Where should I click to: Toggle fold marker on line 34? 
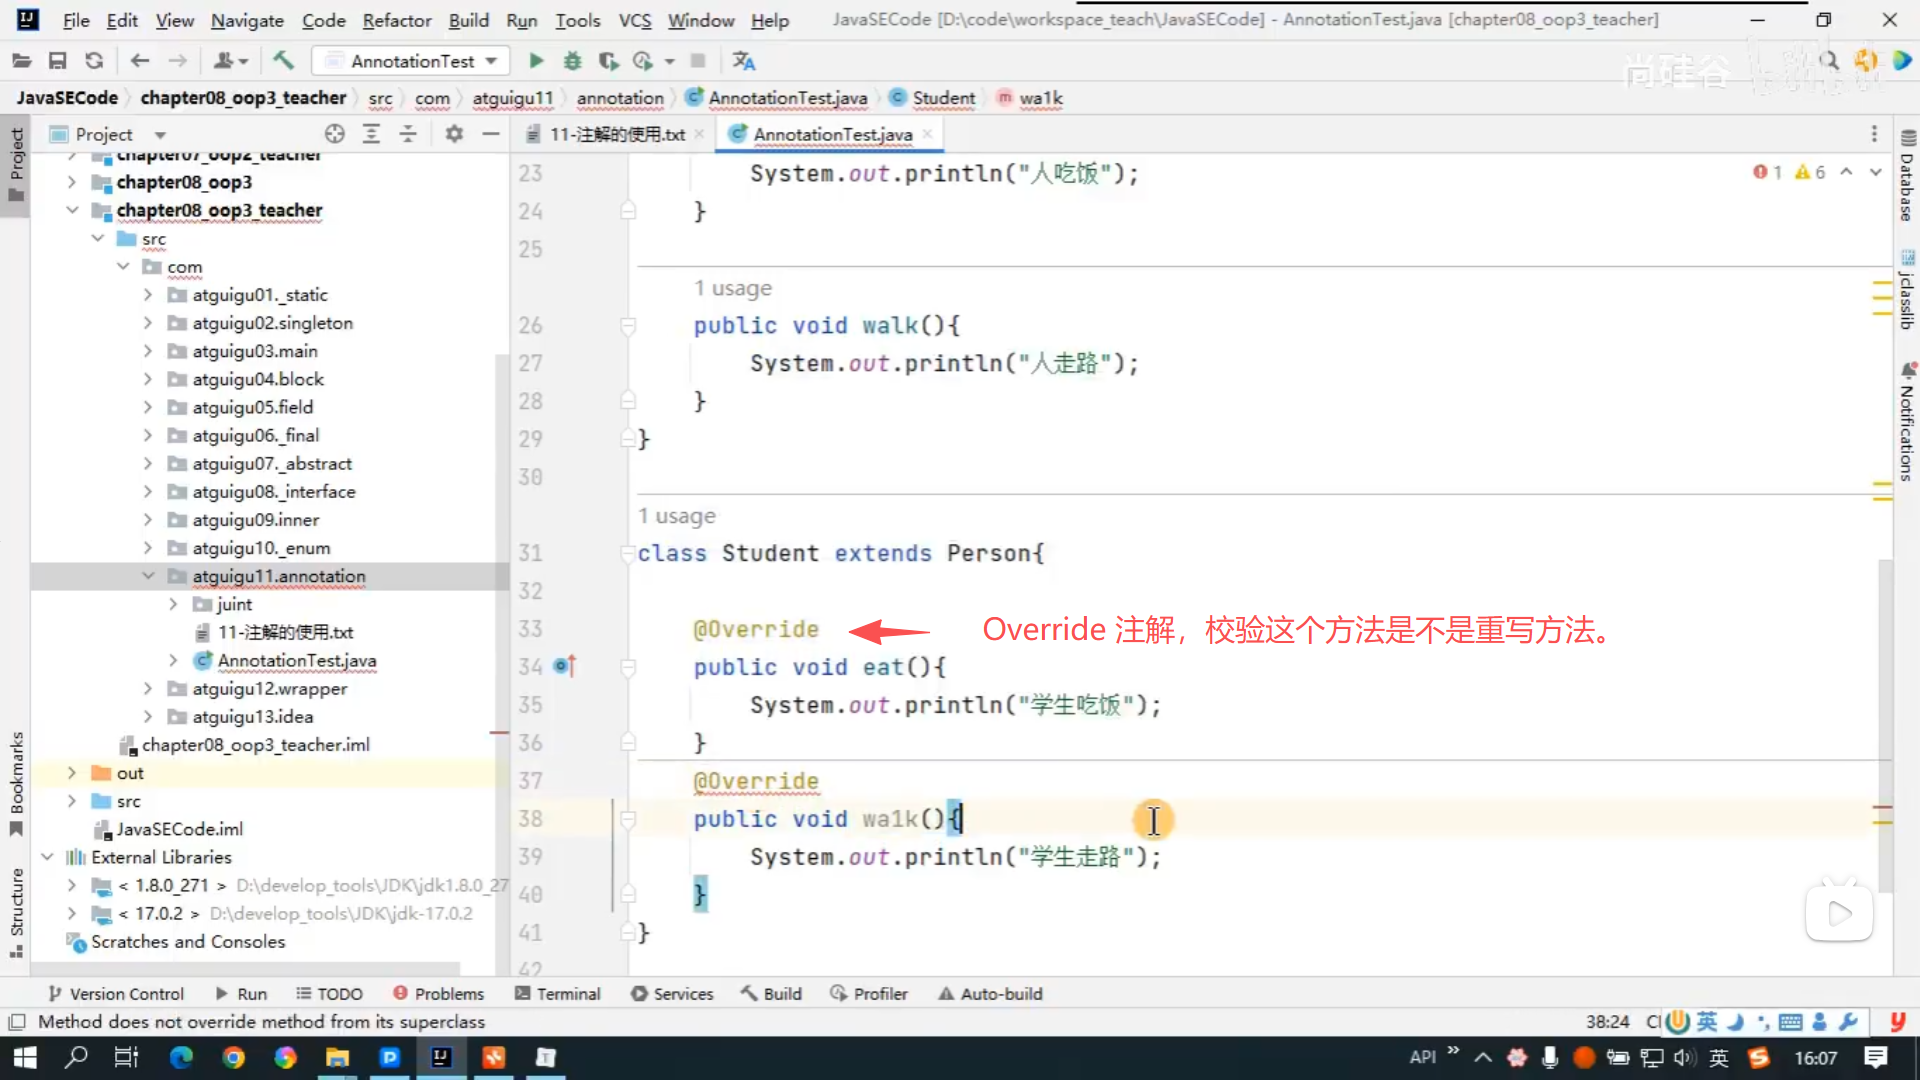628,667
